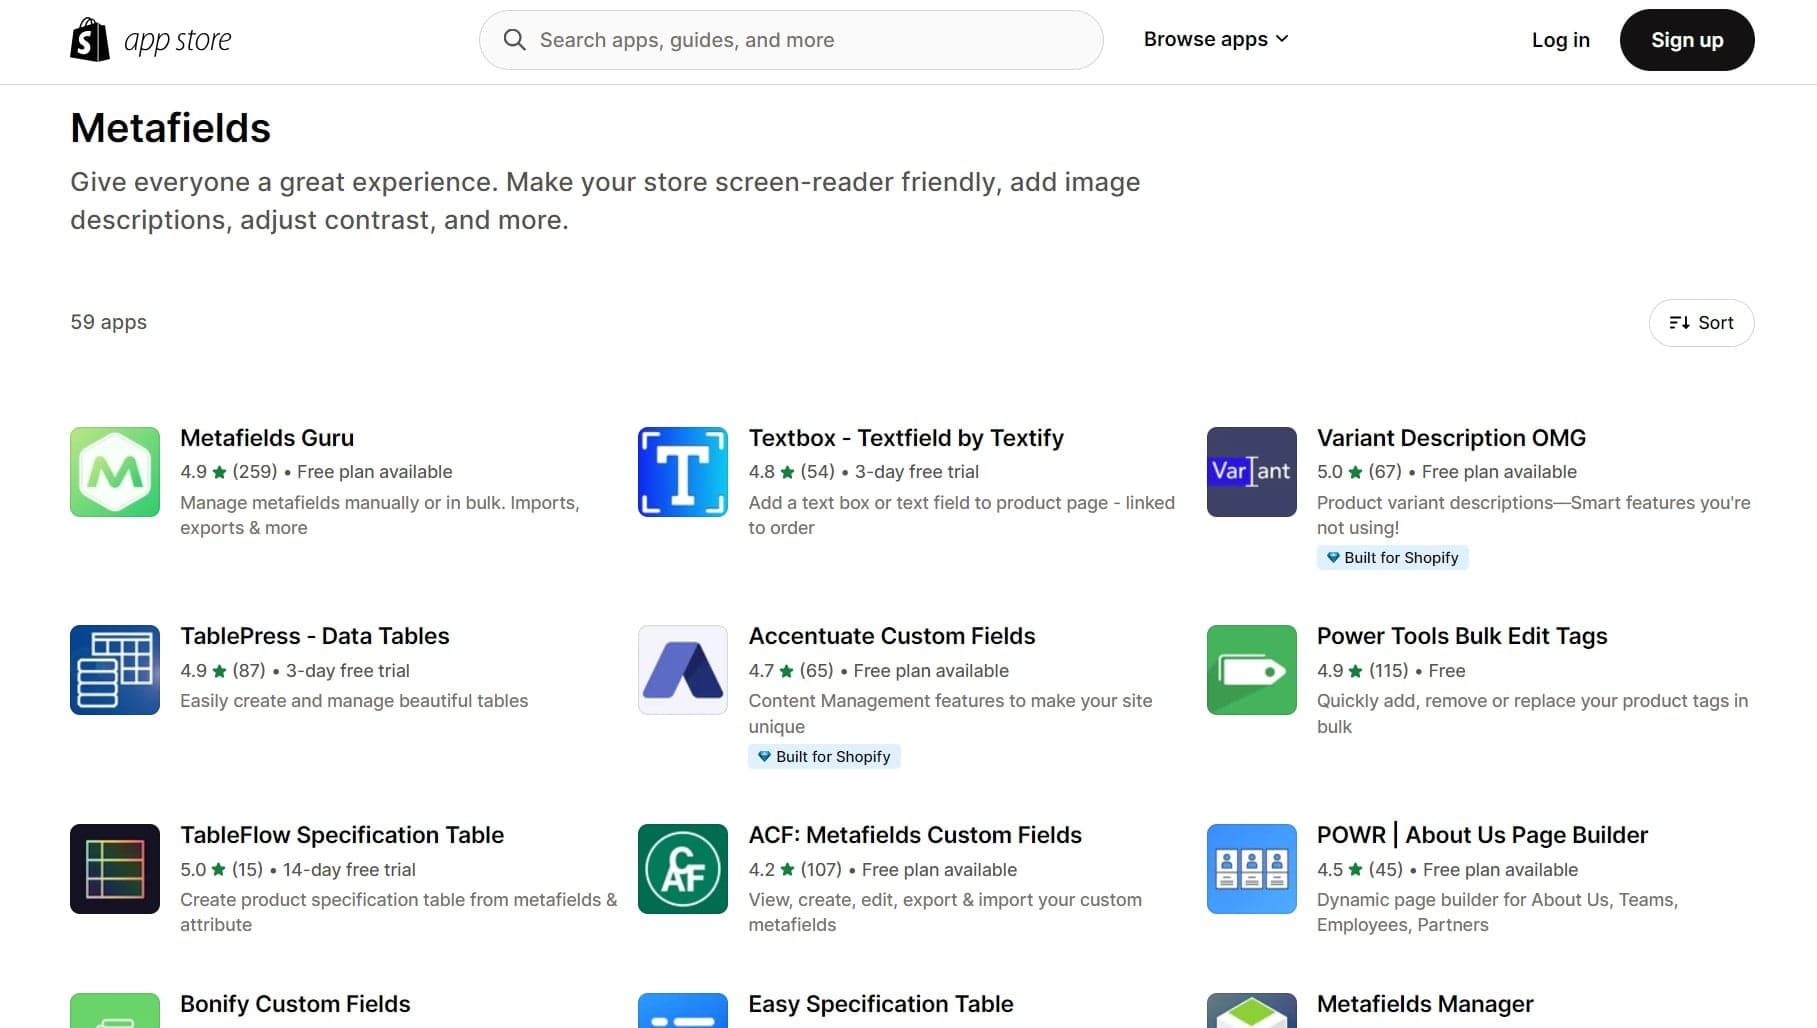
Task: Click 'Add a text box or text field' description
Action: tap(962, 515)
